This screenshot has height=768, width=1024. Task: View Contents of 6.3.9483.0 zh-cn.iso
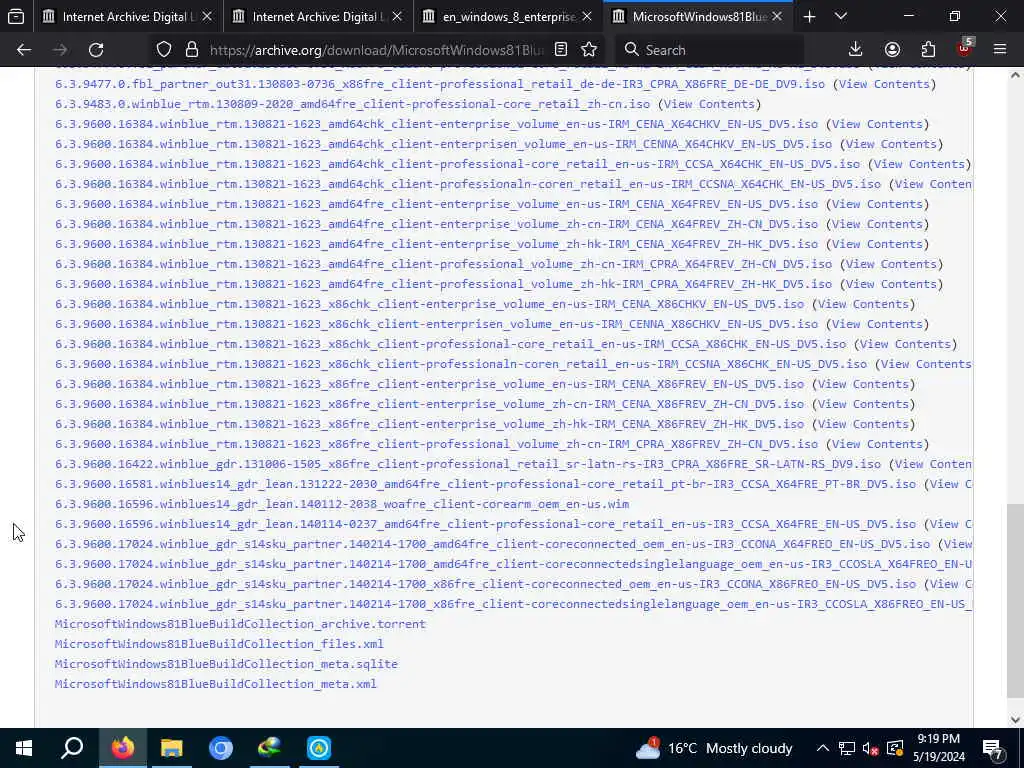coord(709,104)
